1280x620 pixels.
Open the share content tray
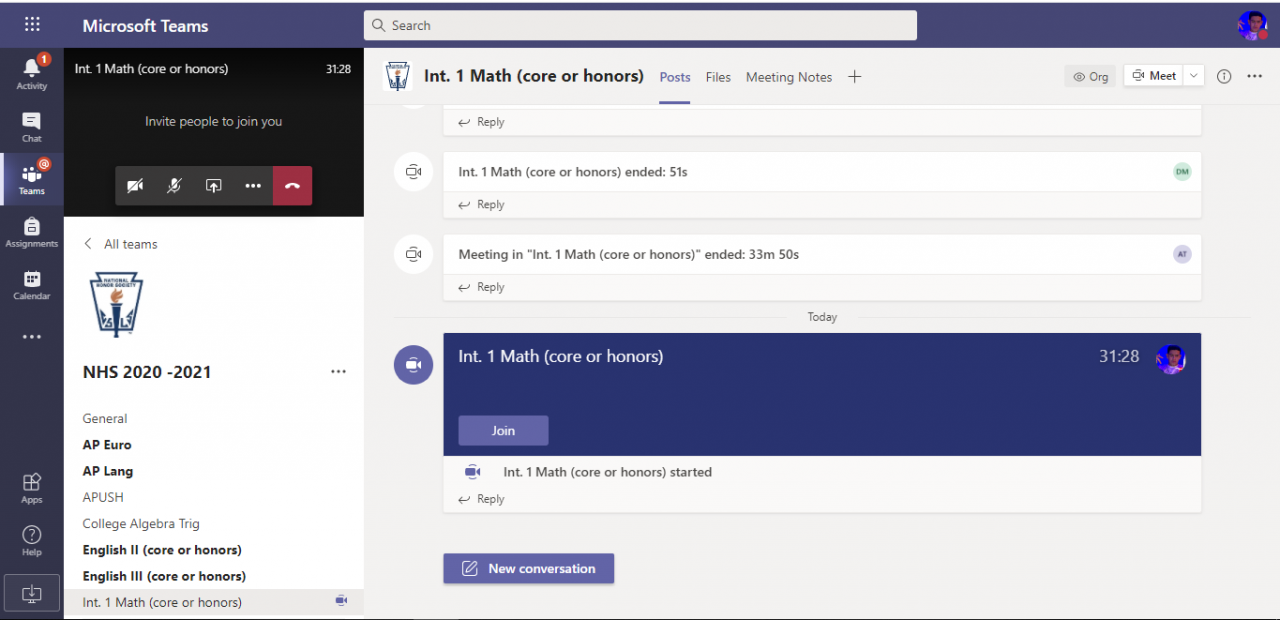tap(213, 186)
